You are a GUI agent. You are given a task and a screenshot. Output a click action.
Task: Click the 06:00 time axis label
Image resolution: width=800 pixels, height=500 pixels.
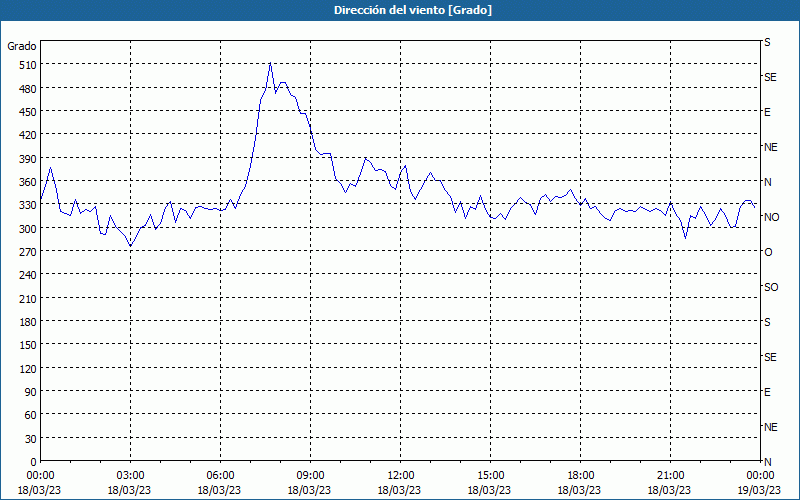click(220, 476)
